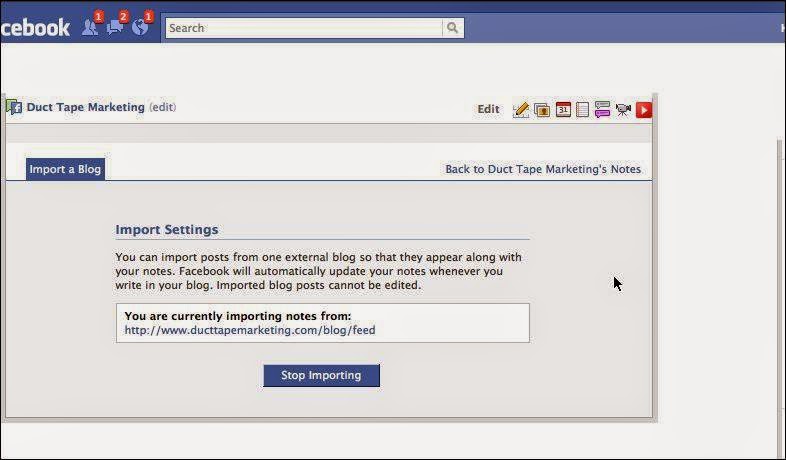Select the Import a Blog tab
This screenshot has height=460, width=786.
coord(65,169)
